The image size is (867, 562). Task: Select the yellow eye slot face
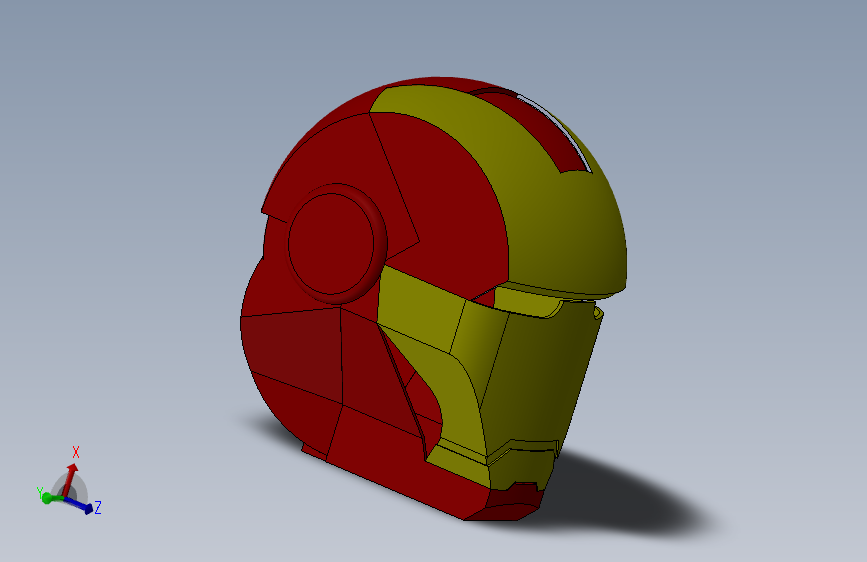(525, 301)
